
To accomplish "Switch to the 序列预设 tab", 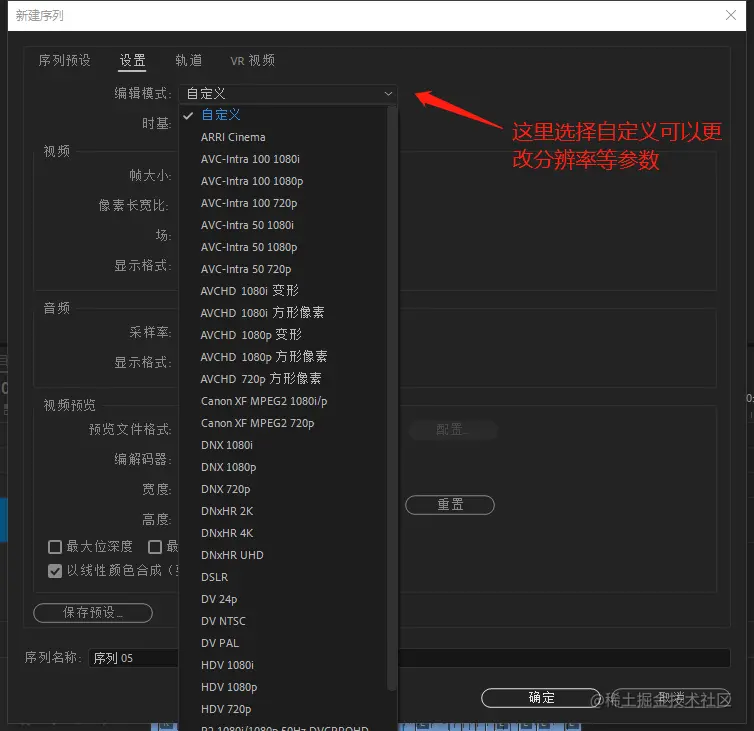I will click(64, 60).
